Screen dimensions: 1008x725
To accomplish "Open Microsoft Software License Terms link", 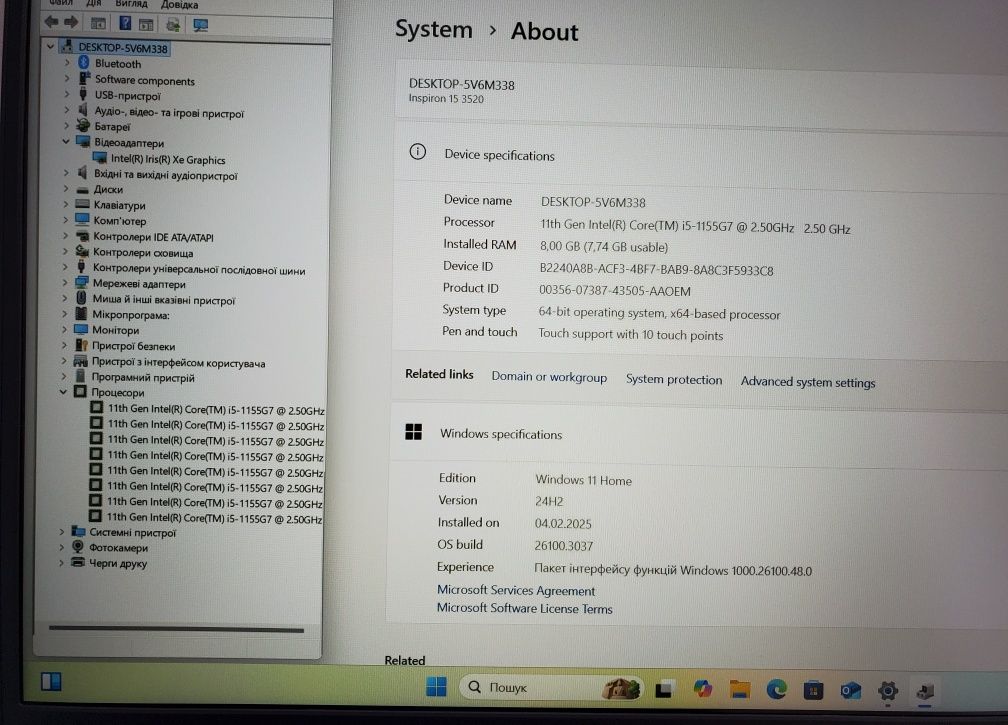I will point(525,608).
